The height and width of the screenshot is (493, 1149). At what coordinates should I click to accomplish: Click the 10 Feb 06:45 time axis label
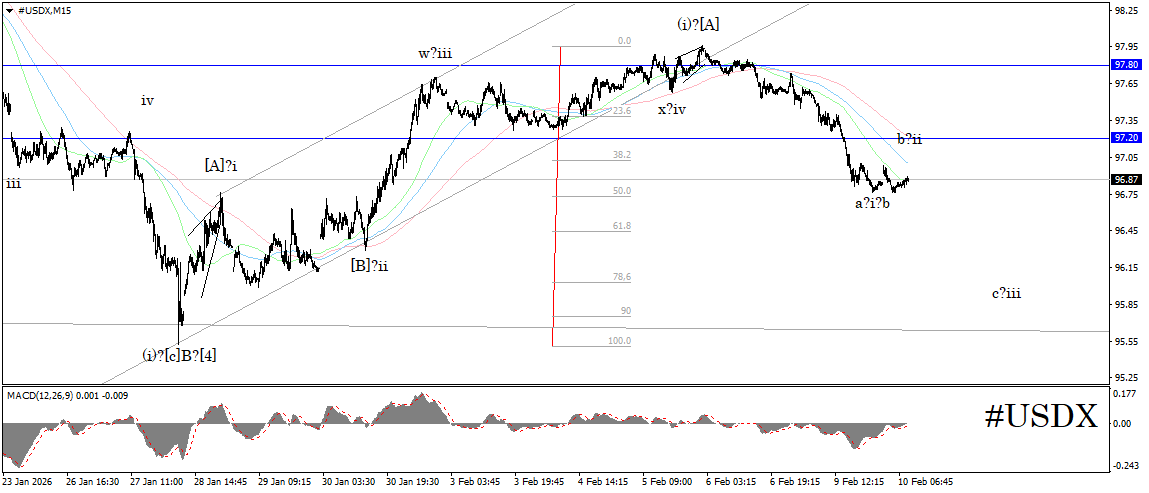926,482
